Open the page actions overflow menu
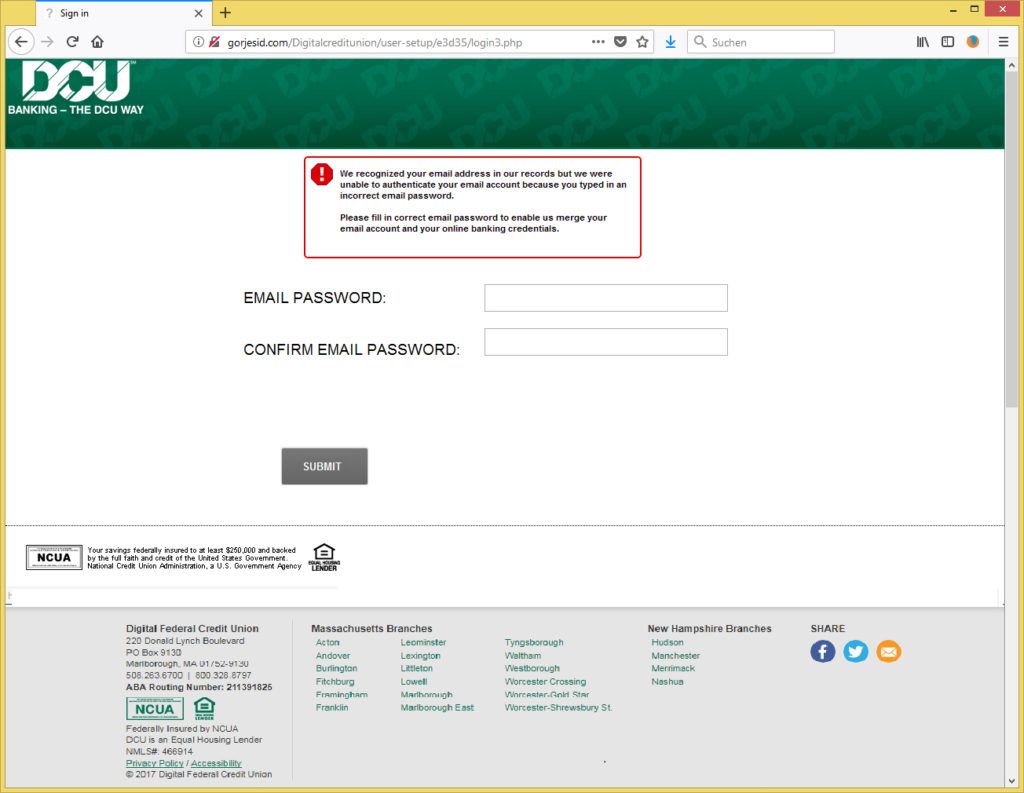The height and width of the screenshot is (793, 1024). (598, 42)
